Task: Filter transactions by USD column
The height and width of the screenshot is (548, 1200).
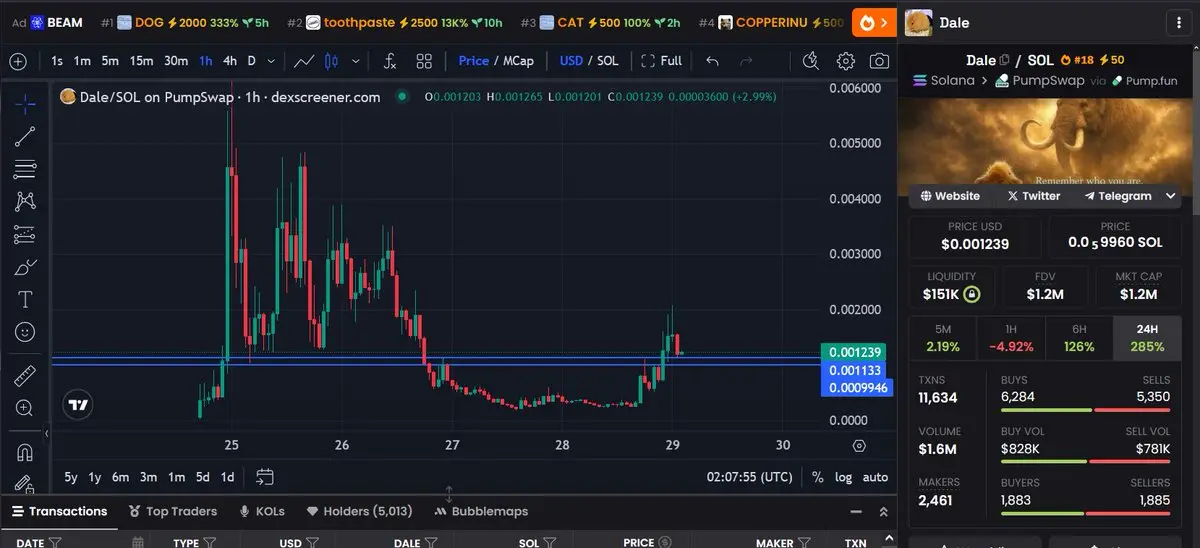Action: click(x=314, y=543)
